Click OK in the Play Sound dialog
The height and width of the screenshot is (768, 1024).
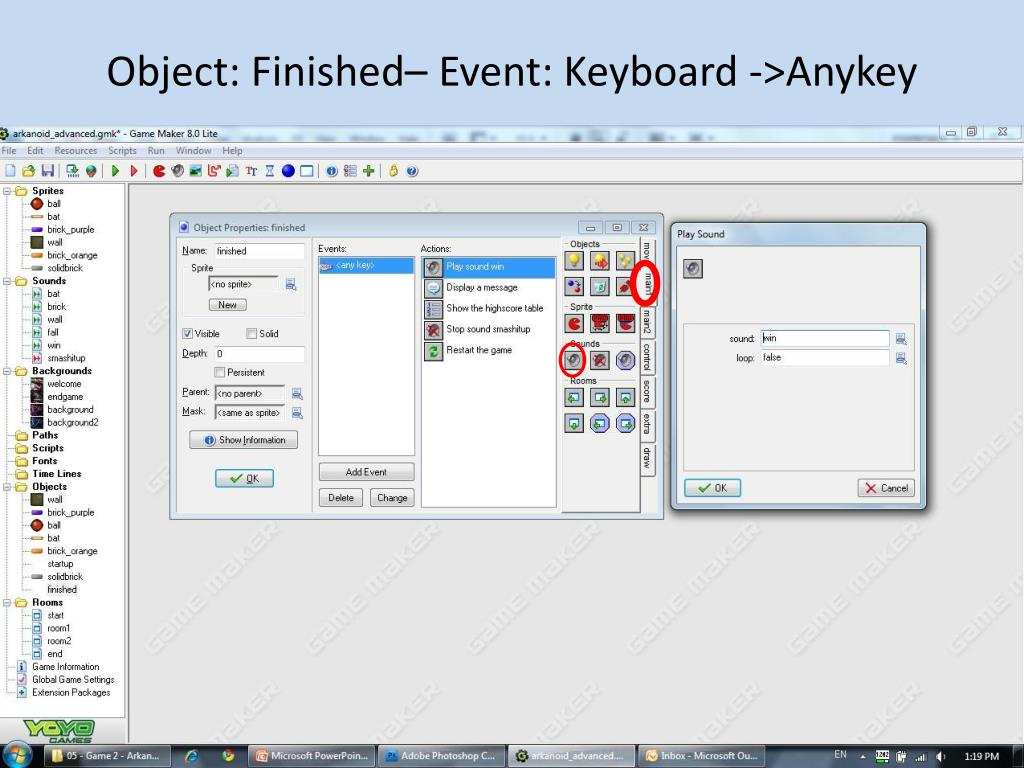click(712, 488)
